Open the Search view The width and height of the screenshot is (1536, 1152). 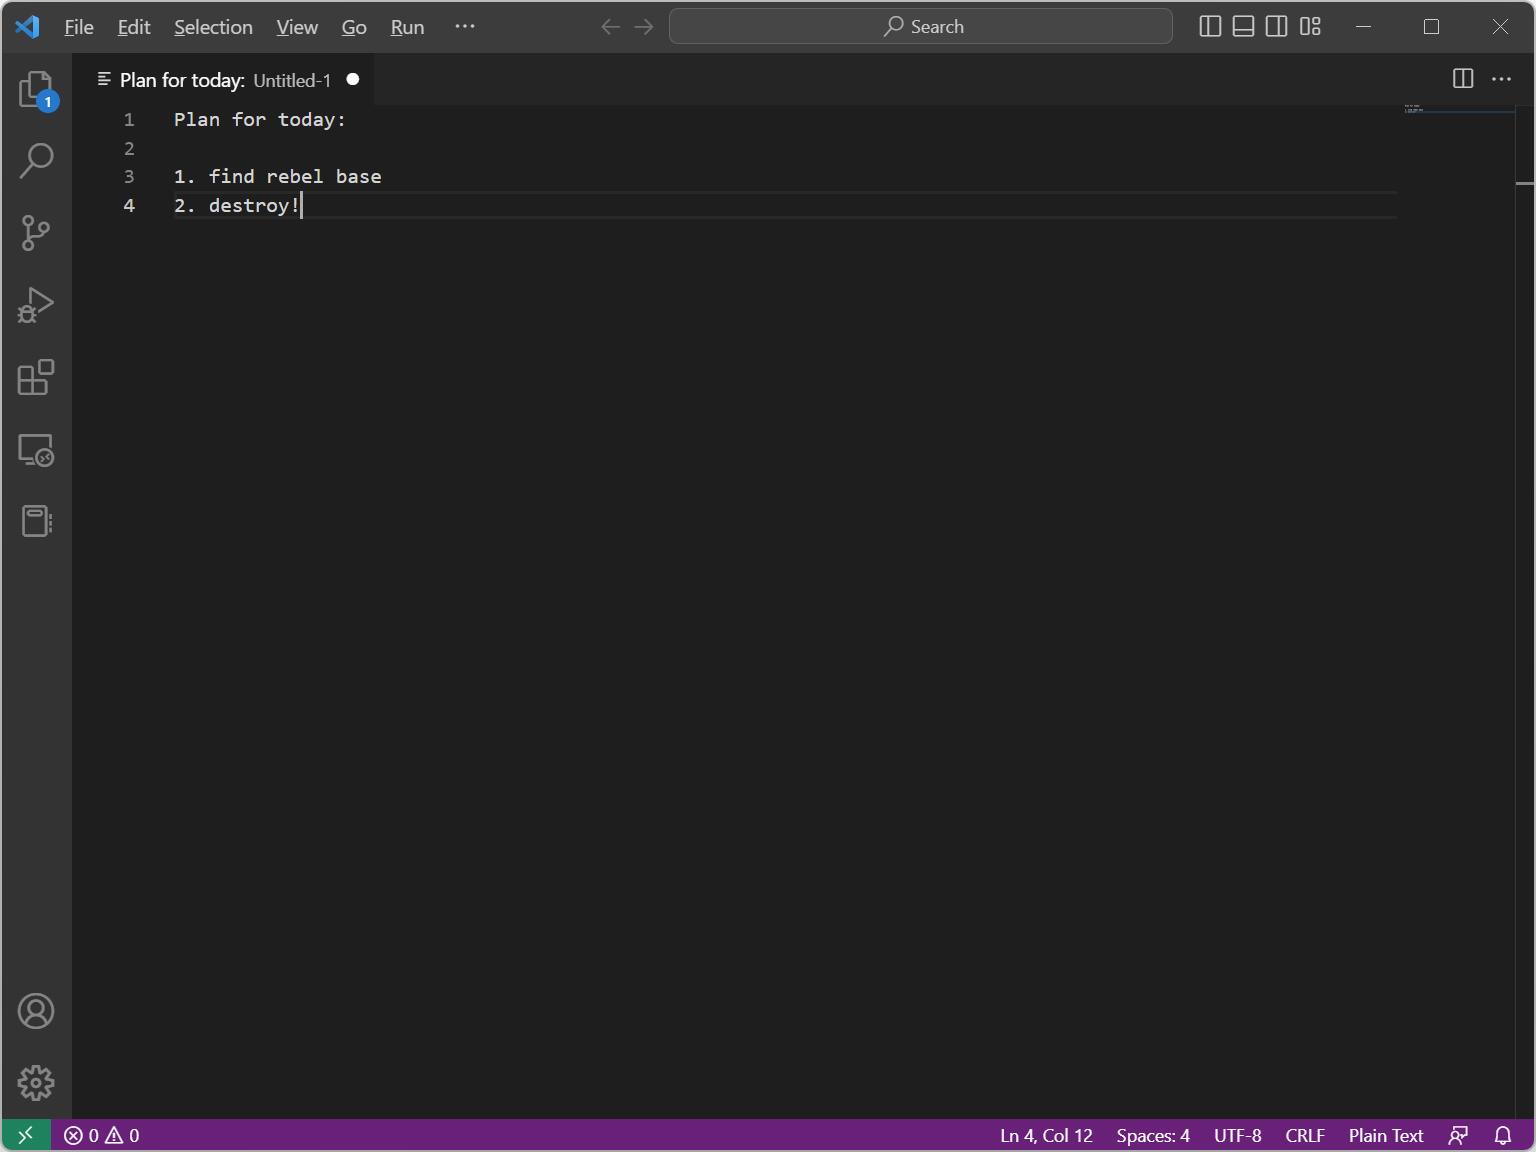coord(36,161)
